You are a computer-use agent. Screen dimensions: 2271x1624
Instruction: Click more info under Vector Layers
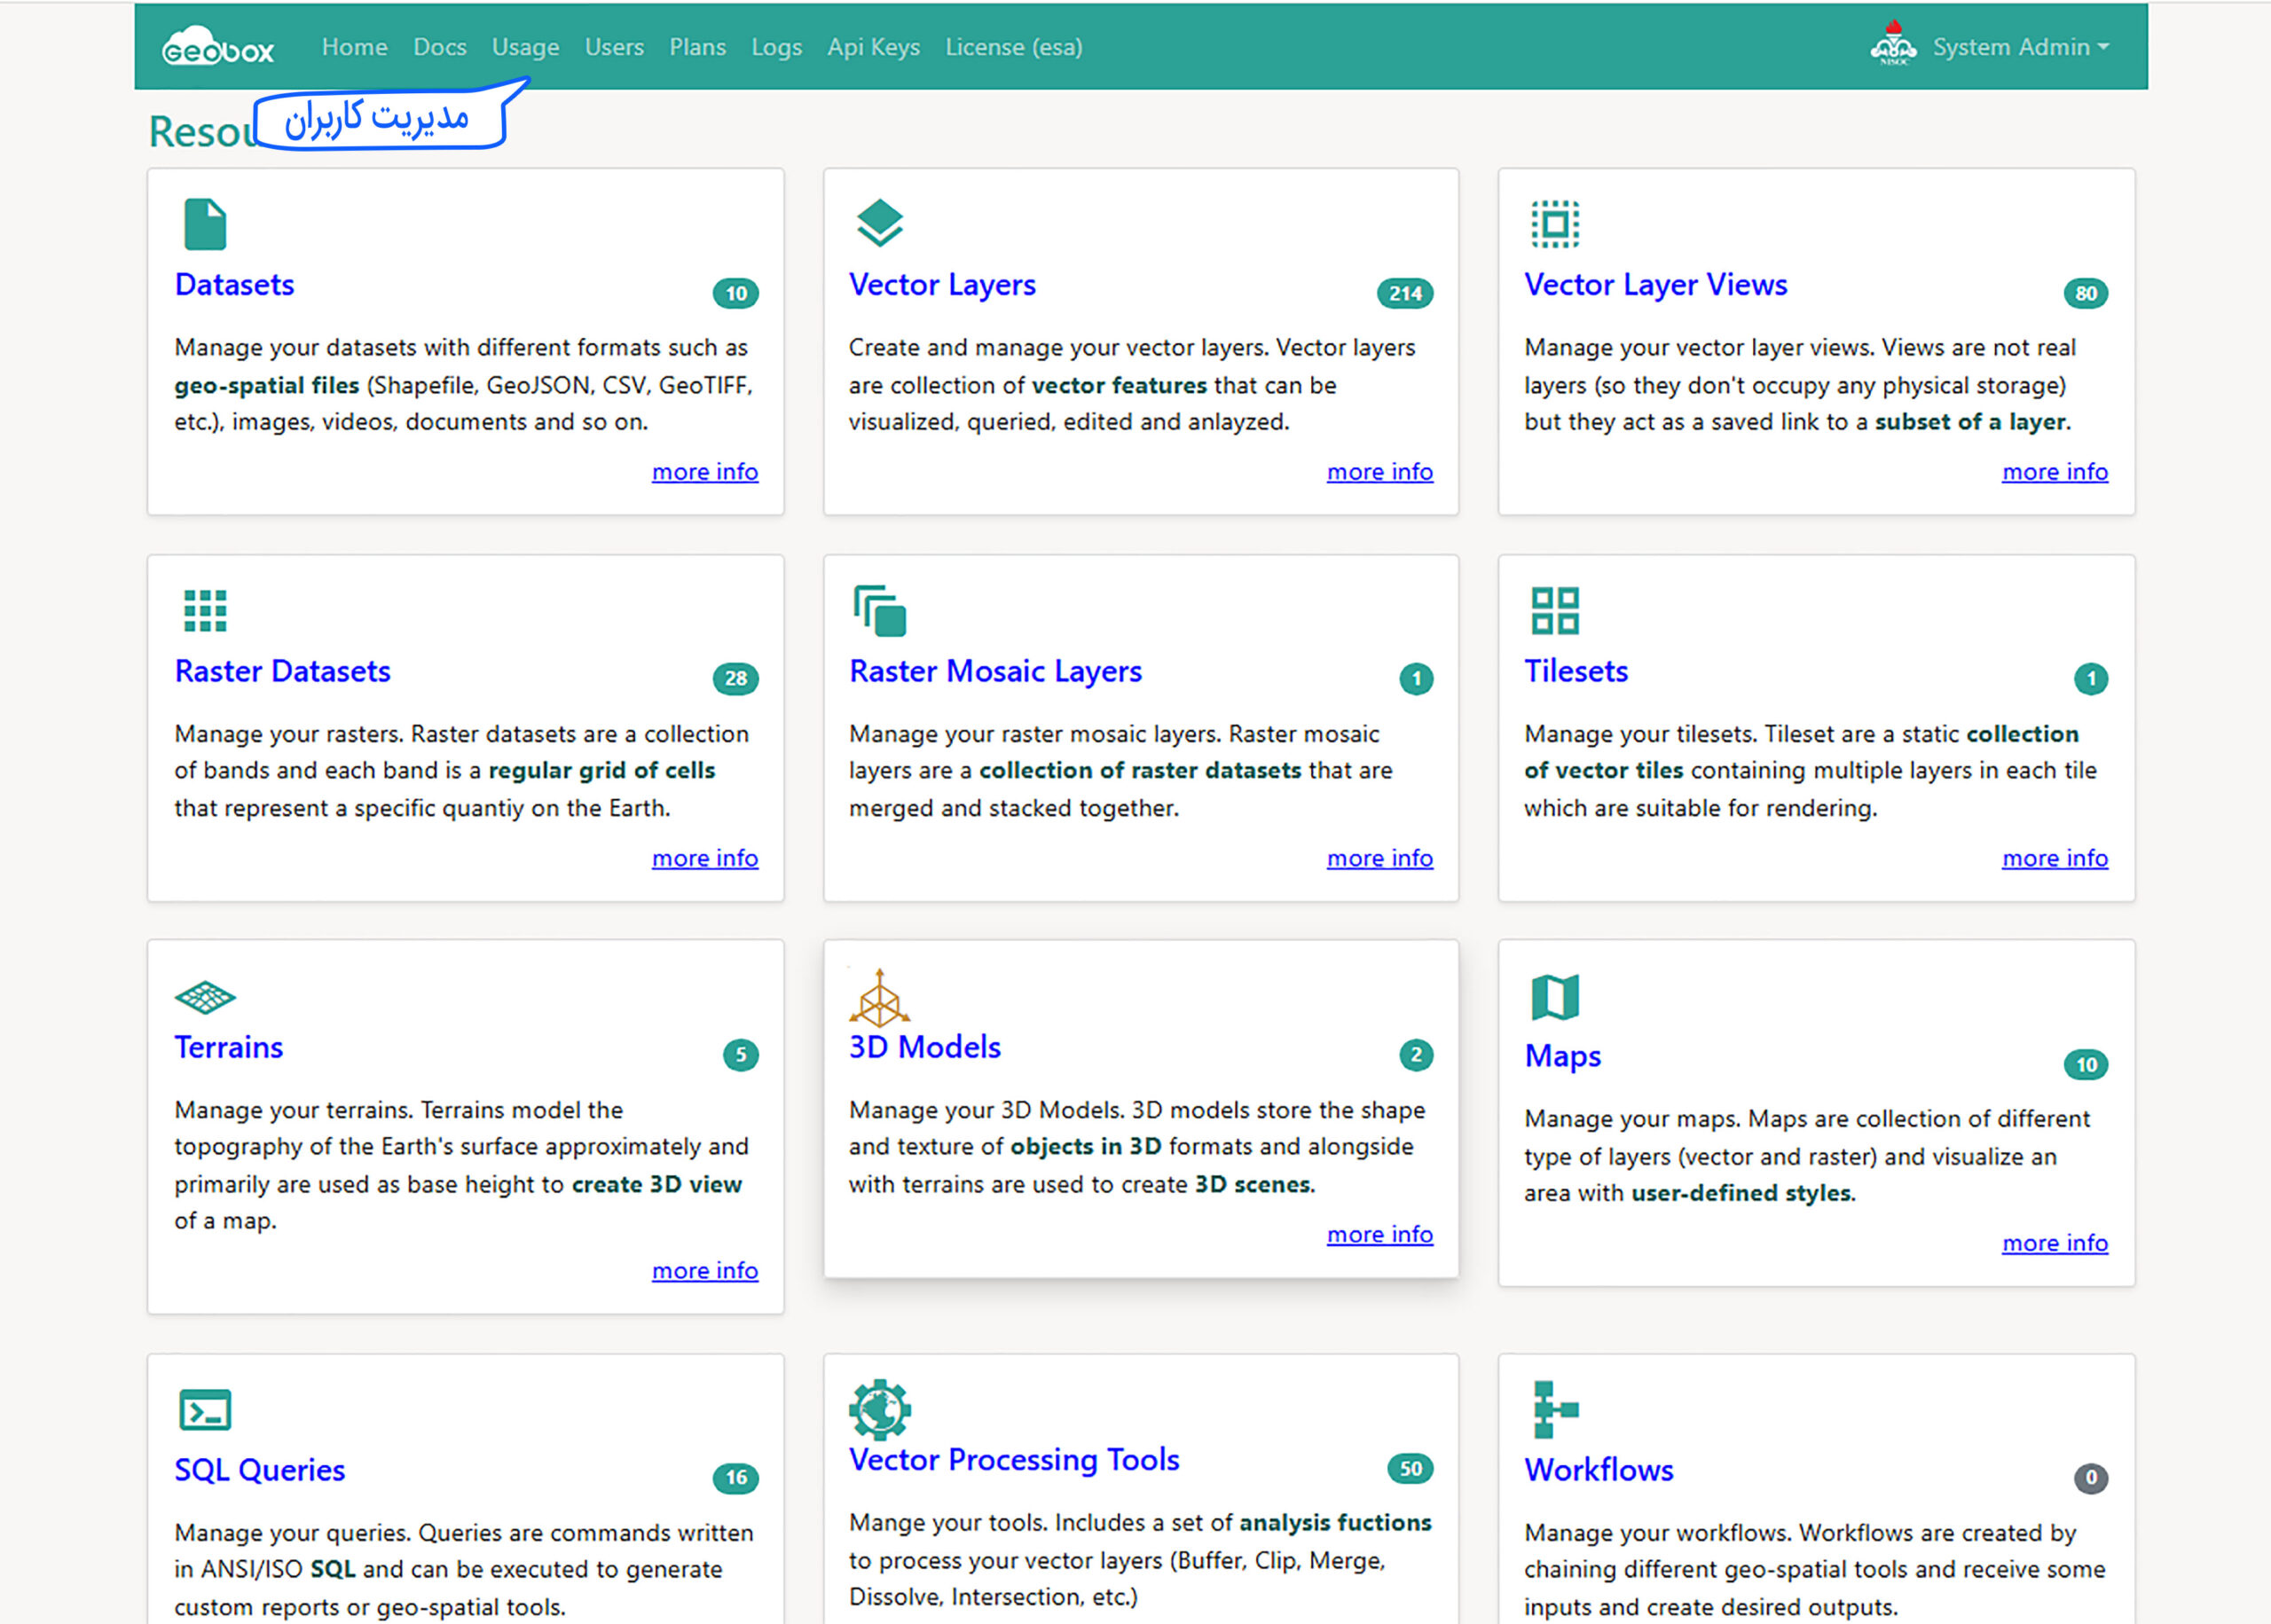click(1379, 471)
